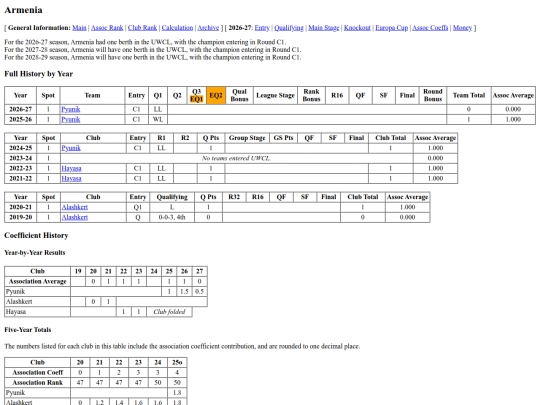
Task: Click Hayasa row label in Year-by-Year table
Action: click(38, 312)
